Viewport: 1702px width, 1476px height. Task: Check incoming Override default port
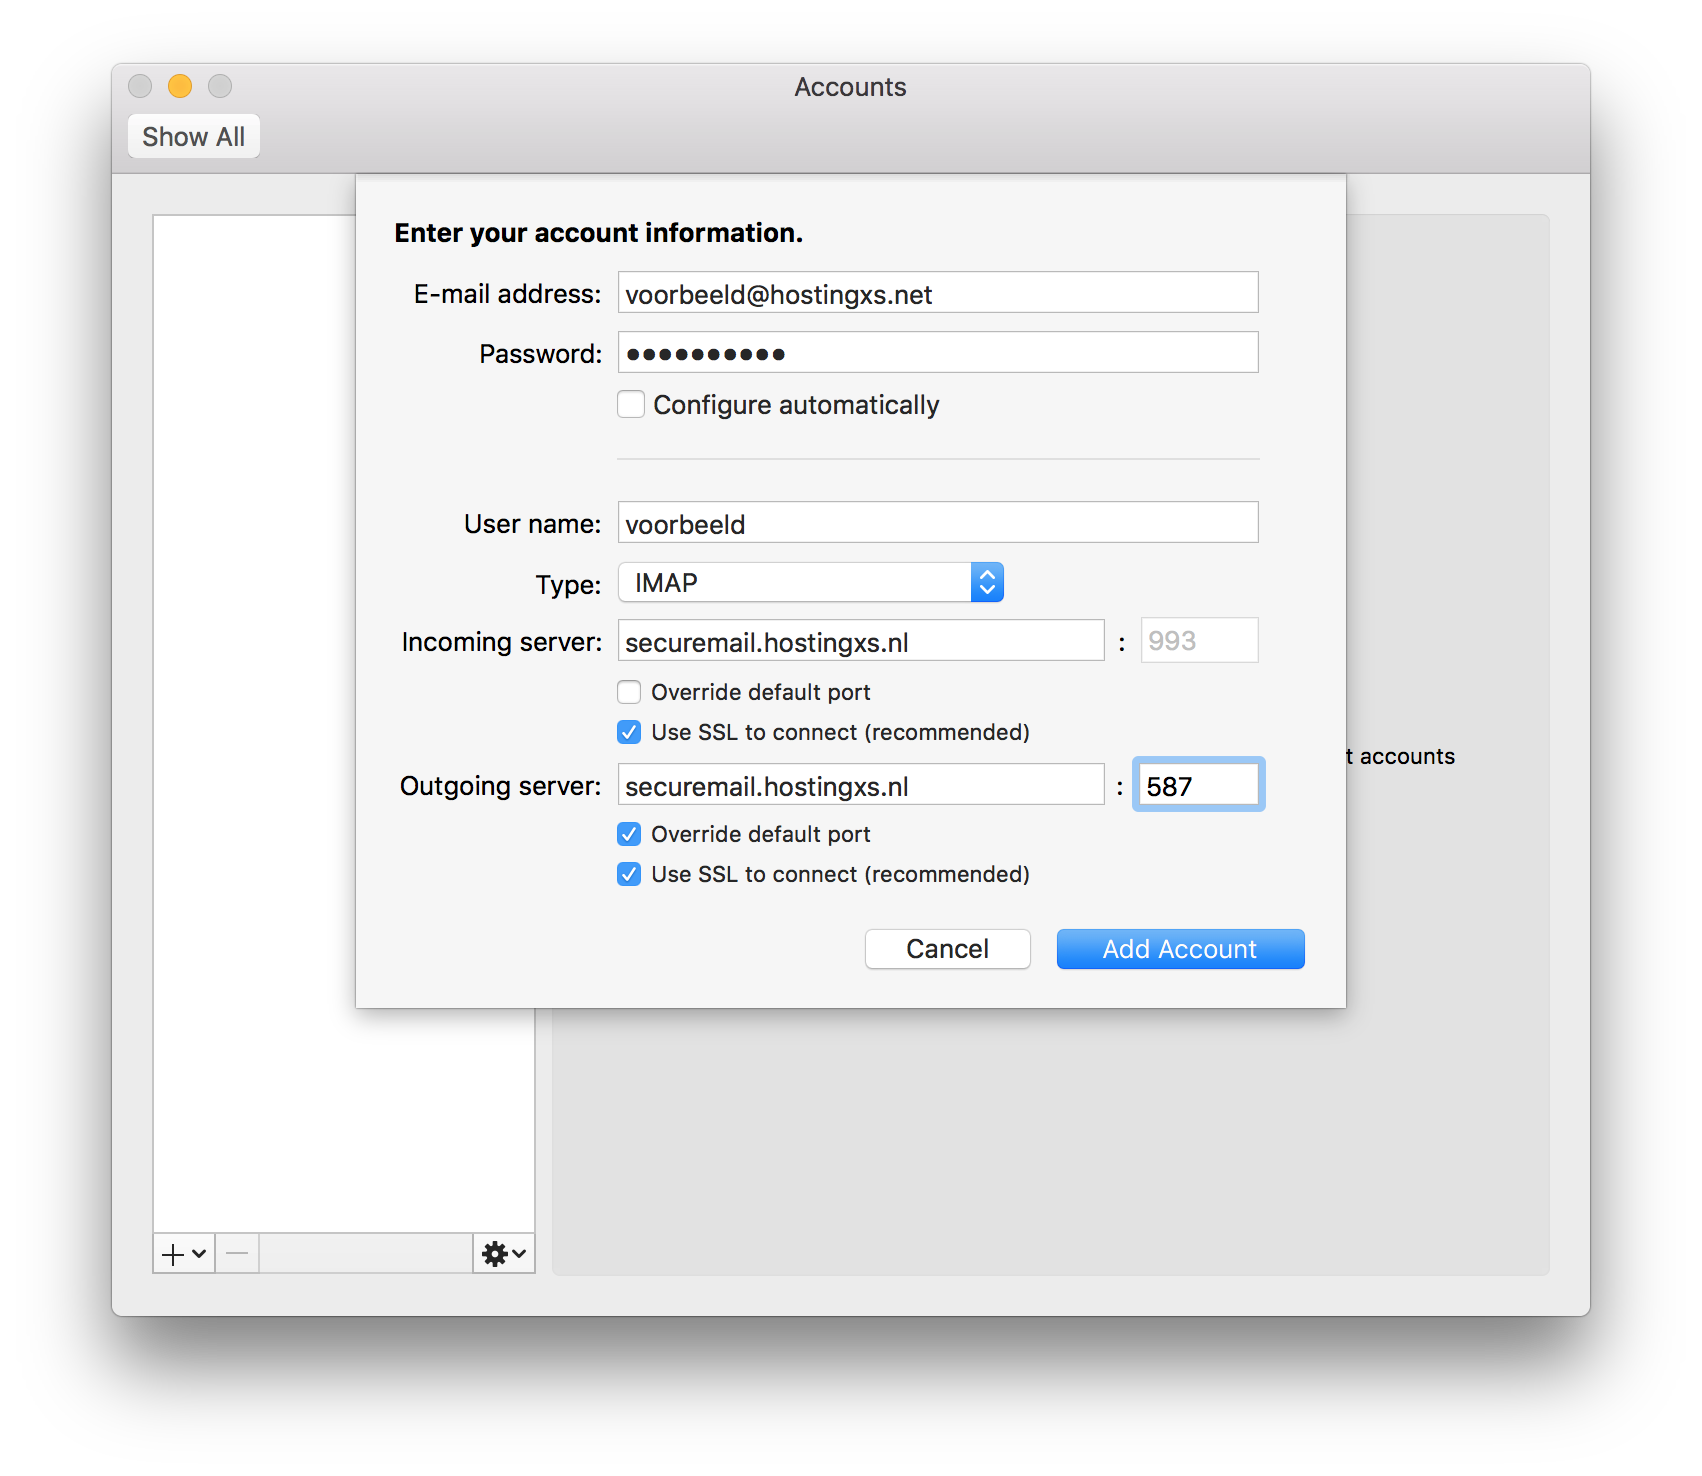(629, 692)
